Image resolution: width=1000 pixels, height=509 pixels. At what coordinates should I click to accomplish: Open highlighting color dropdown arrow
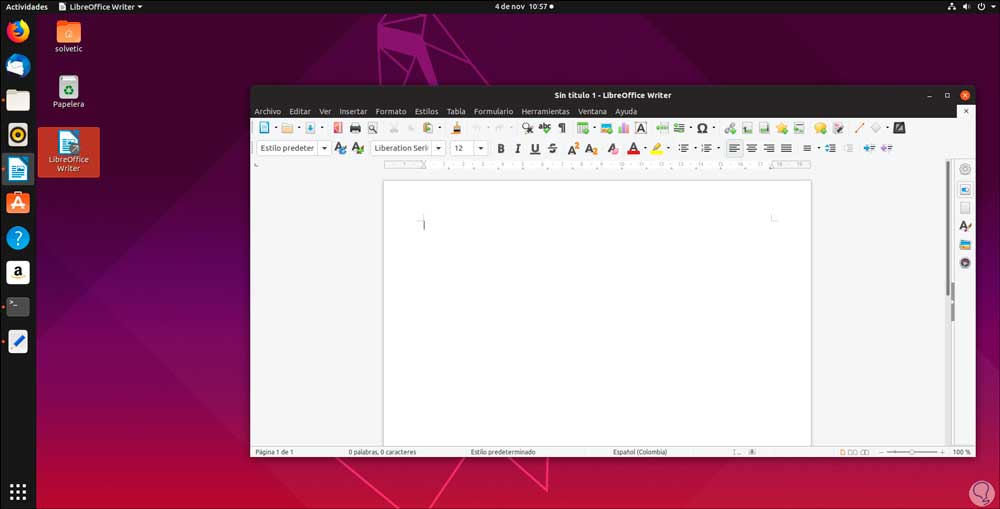tap(668, 149)
